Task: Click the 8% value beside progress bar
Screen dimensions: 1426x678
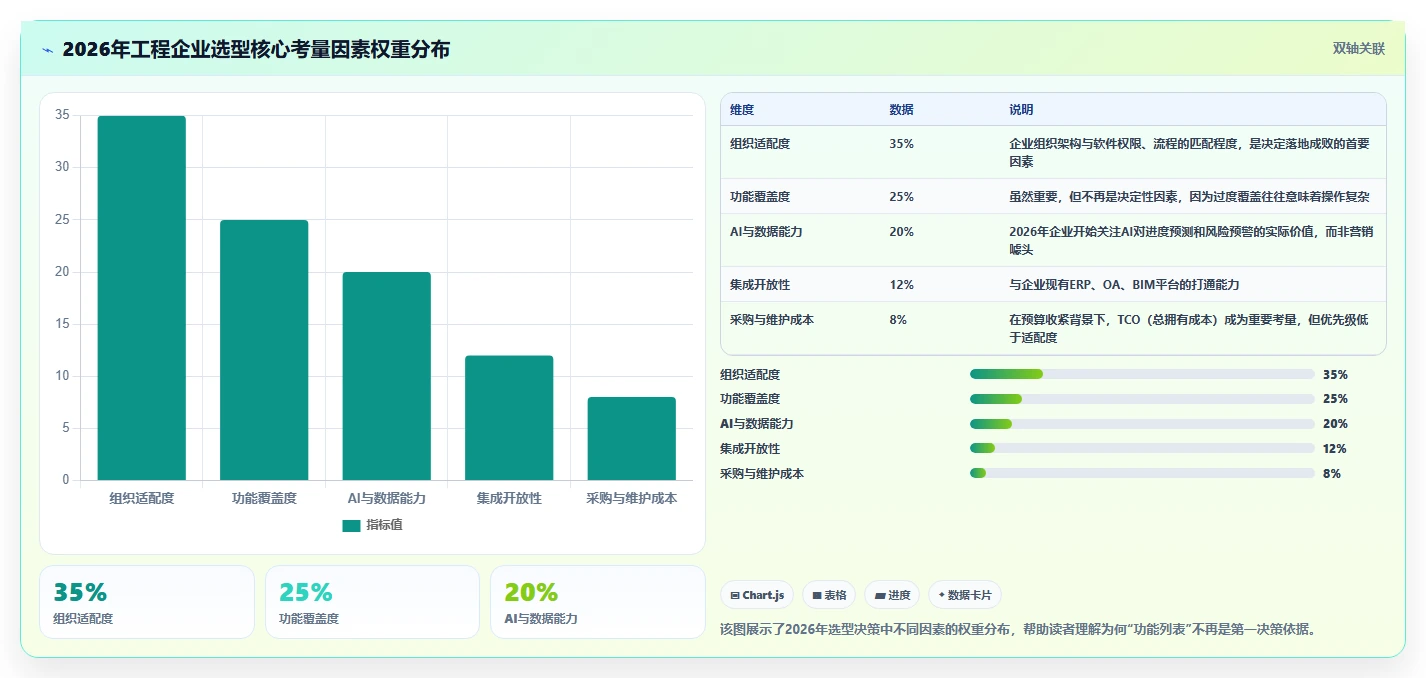Action: coord(1332,474)
